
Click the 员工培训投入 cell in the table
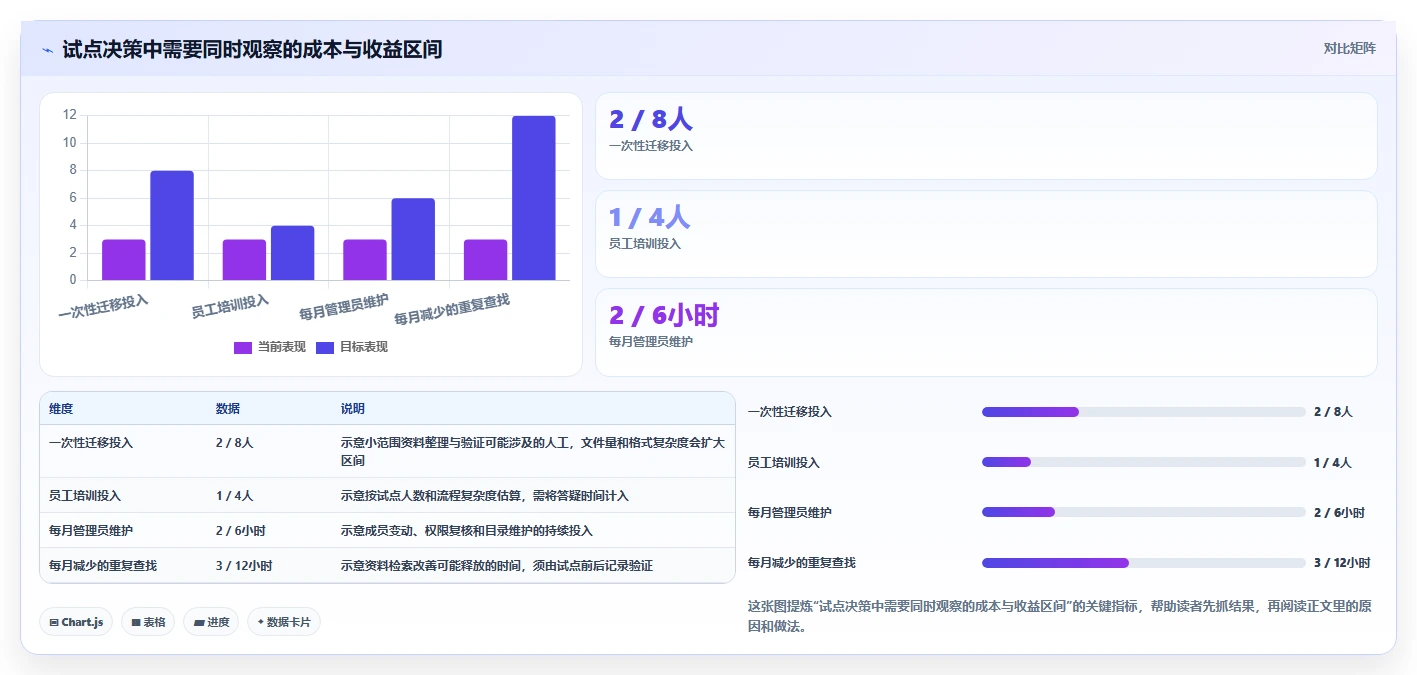coord(85,495)
